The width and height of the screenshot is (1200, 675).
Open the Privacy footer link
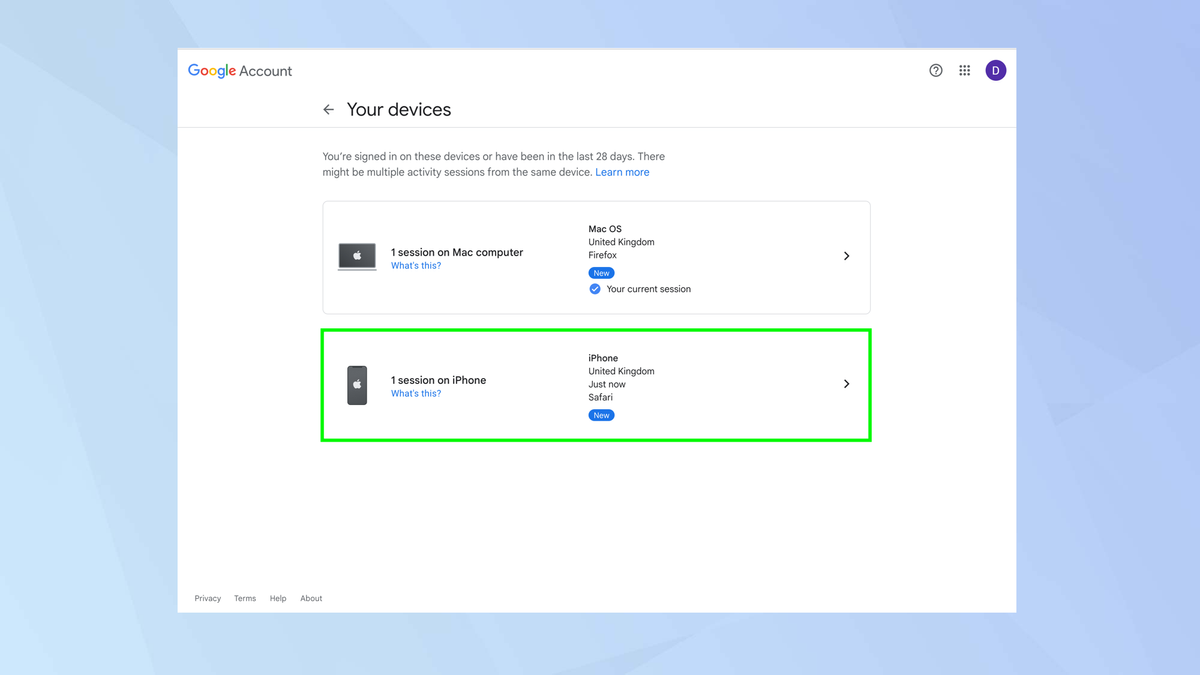pos(207,598)
